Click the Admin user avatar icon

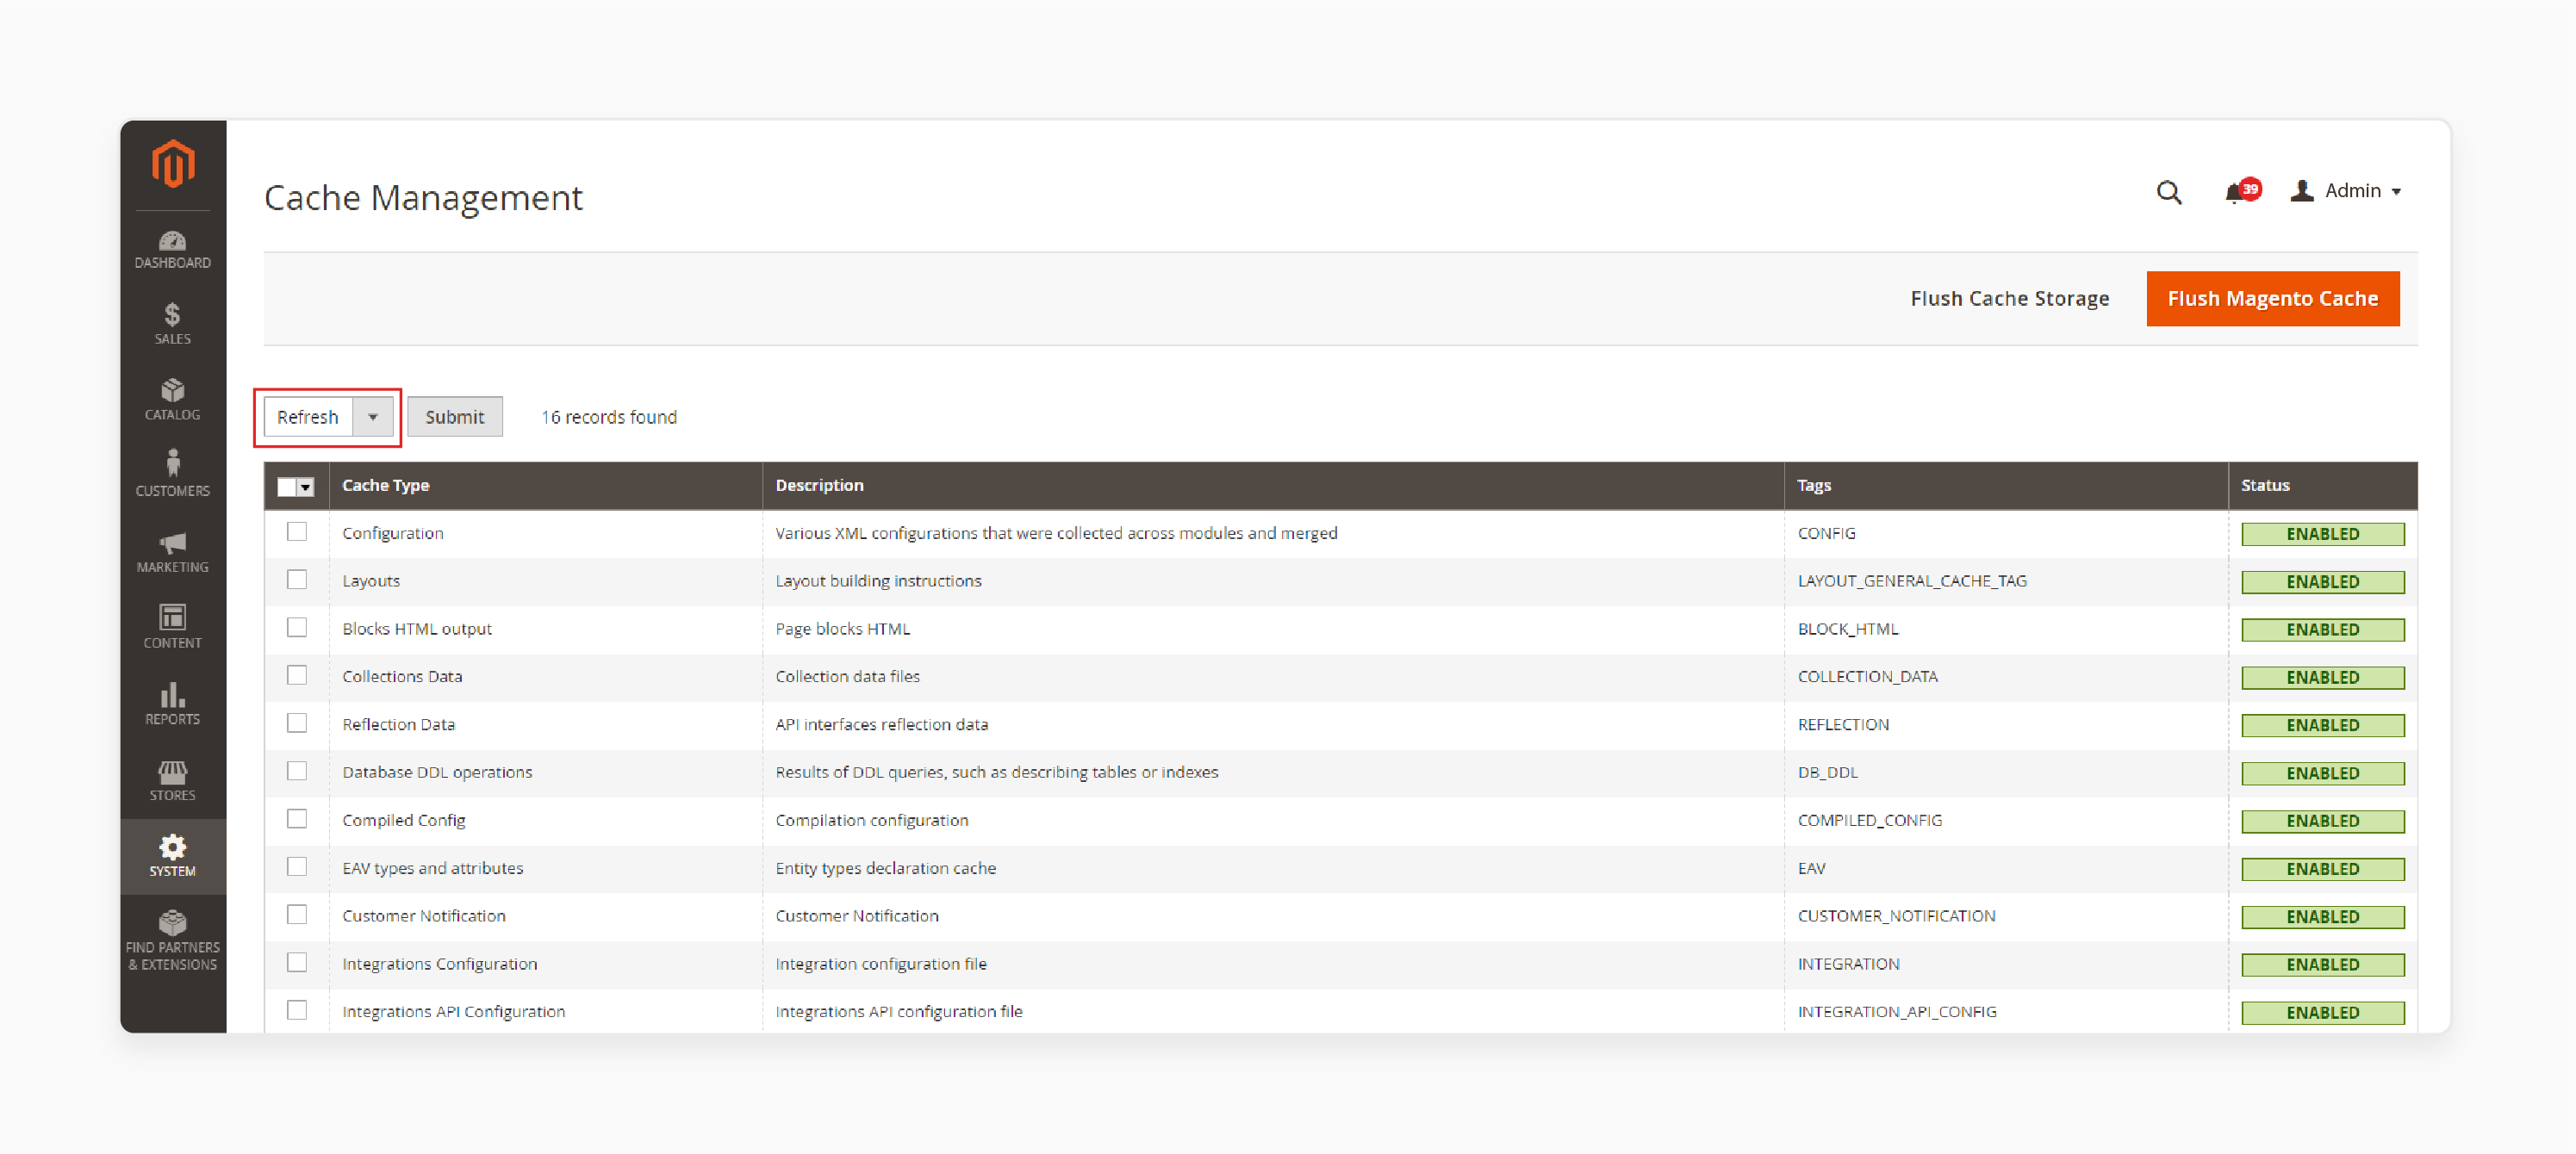click(x=2302, y=190)
